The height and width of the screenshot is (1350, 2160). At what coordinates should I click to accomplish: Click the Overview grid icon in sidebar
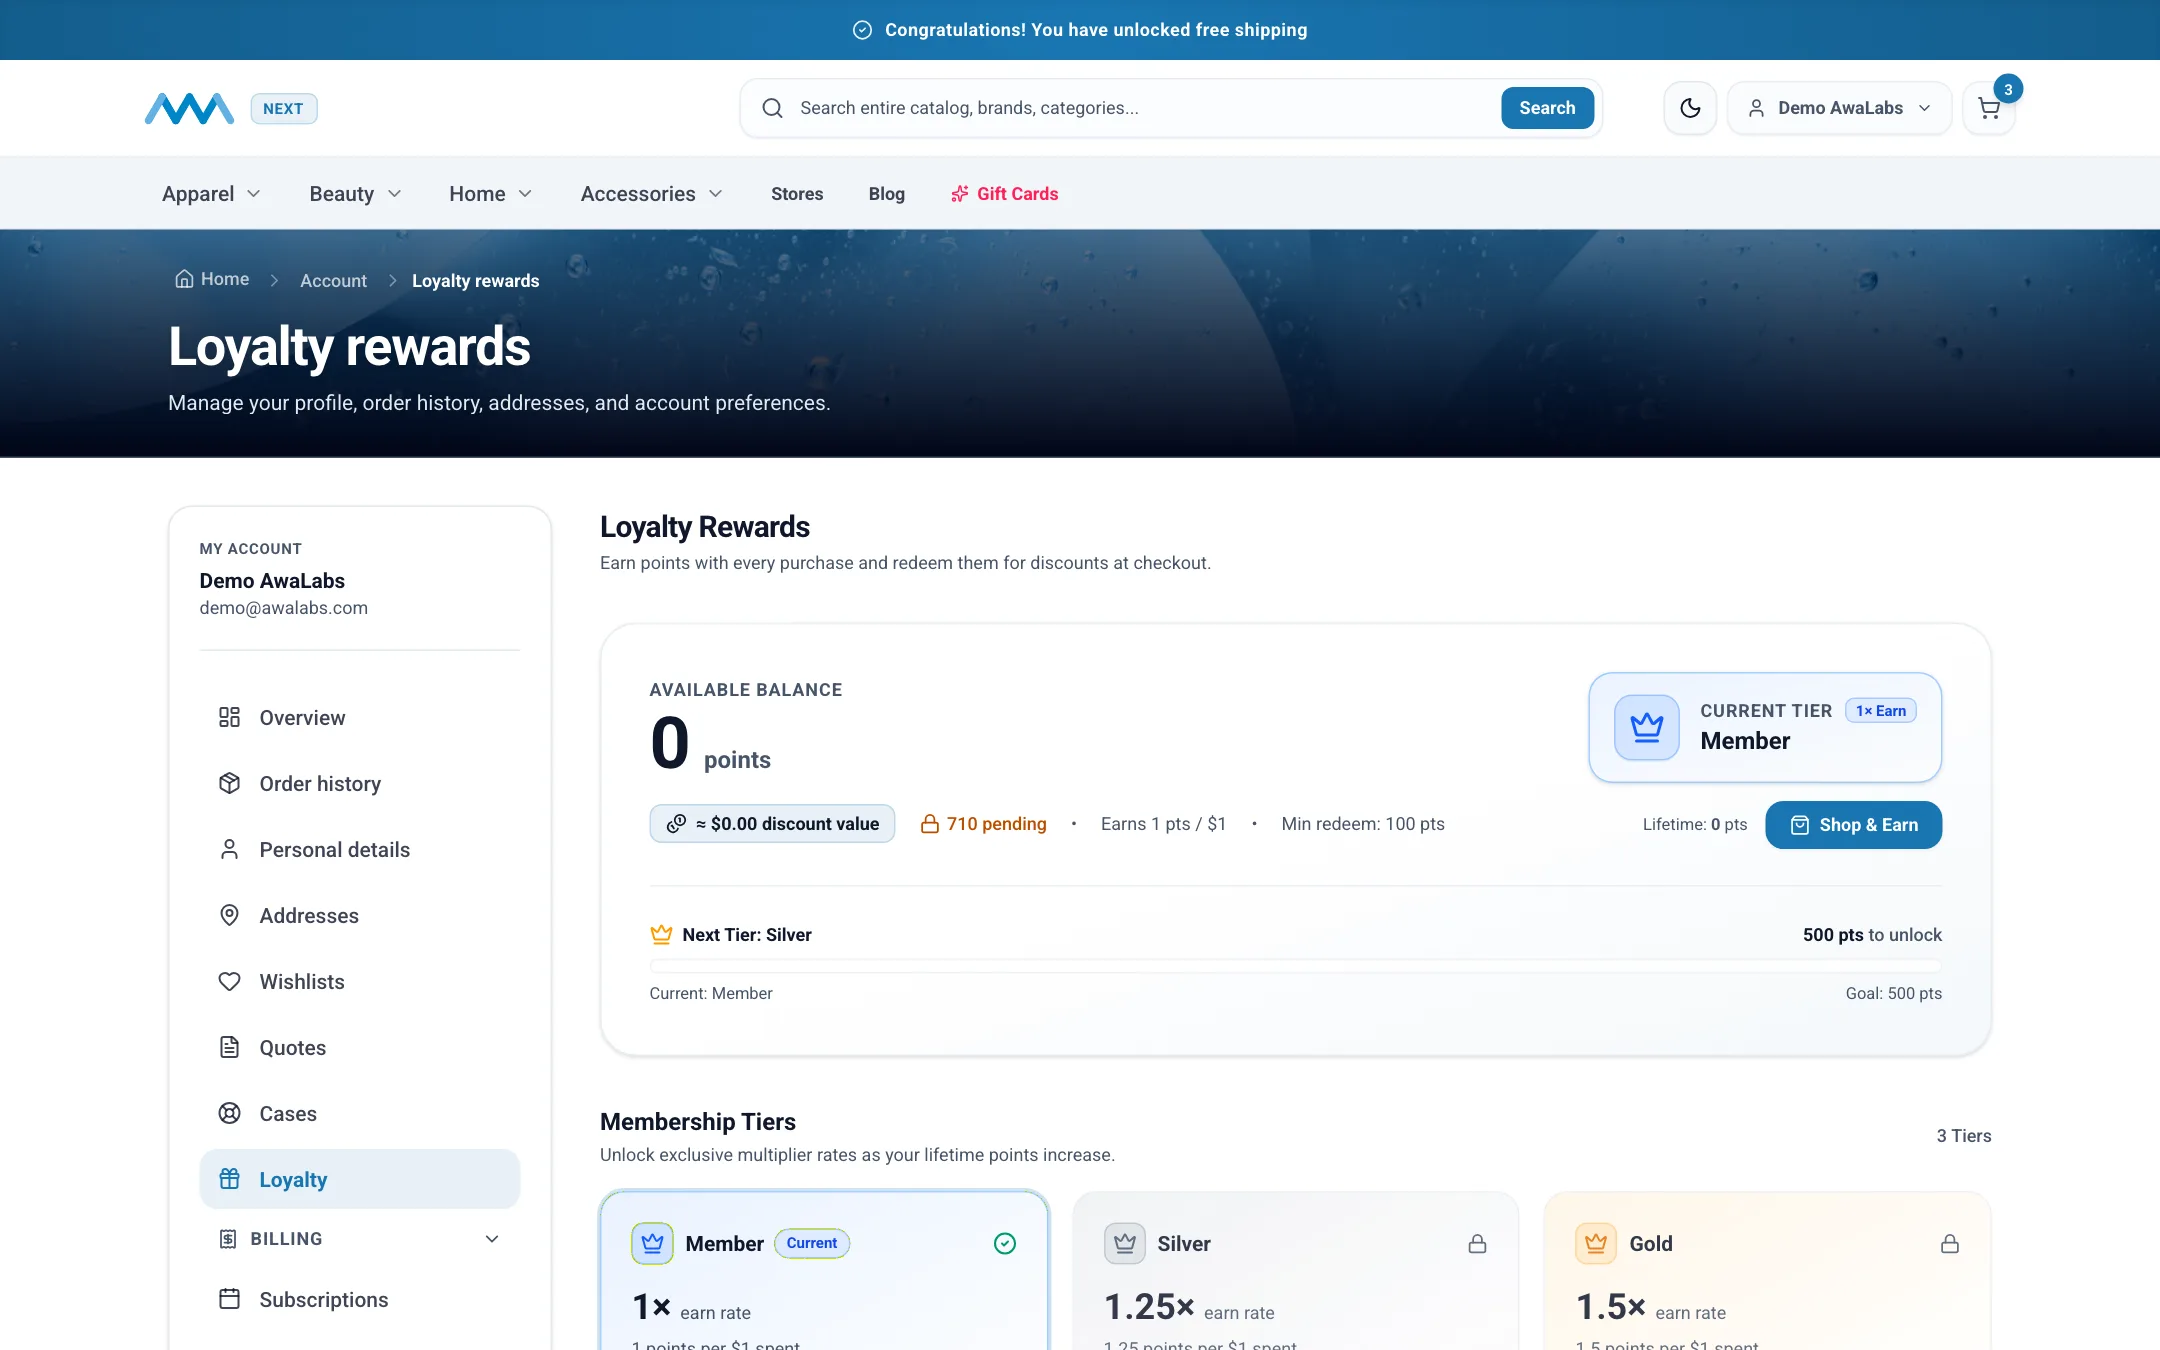[229, 717]
